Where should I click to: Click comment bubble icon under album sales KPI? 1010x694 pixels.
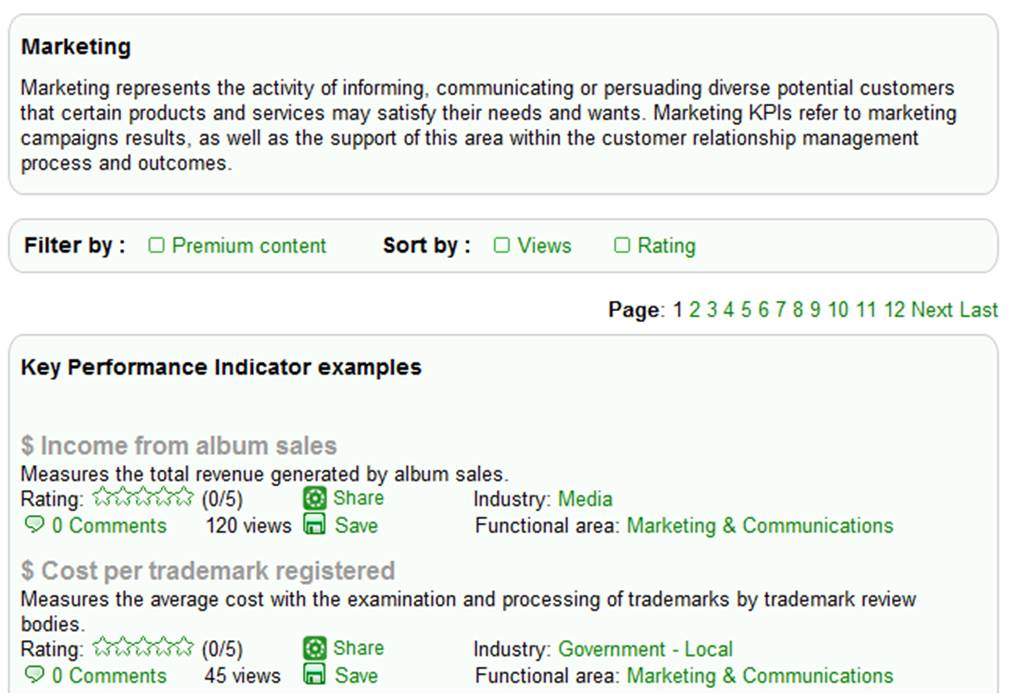click(33, 525)
